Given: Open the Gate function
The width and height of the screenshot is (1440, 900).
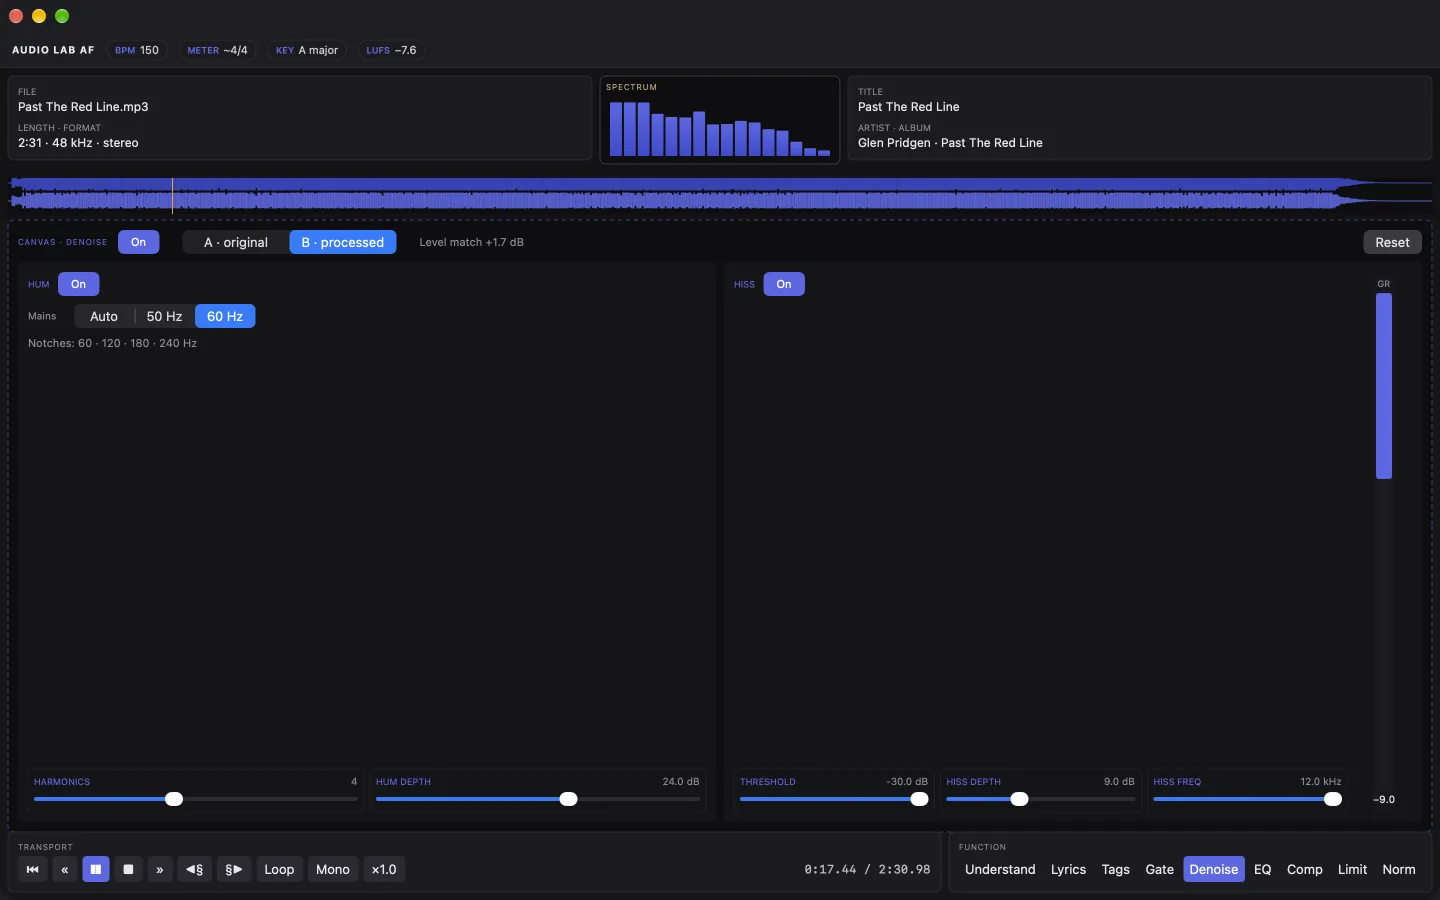Looking at the screenshot, I should coord(1159,869).
